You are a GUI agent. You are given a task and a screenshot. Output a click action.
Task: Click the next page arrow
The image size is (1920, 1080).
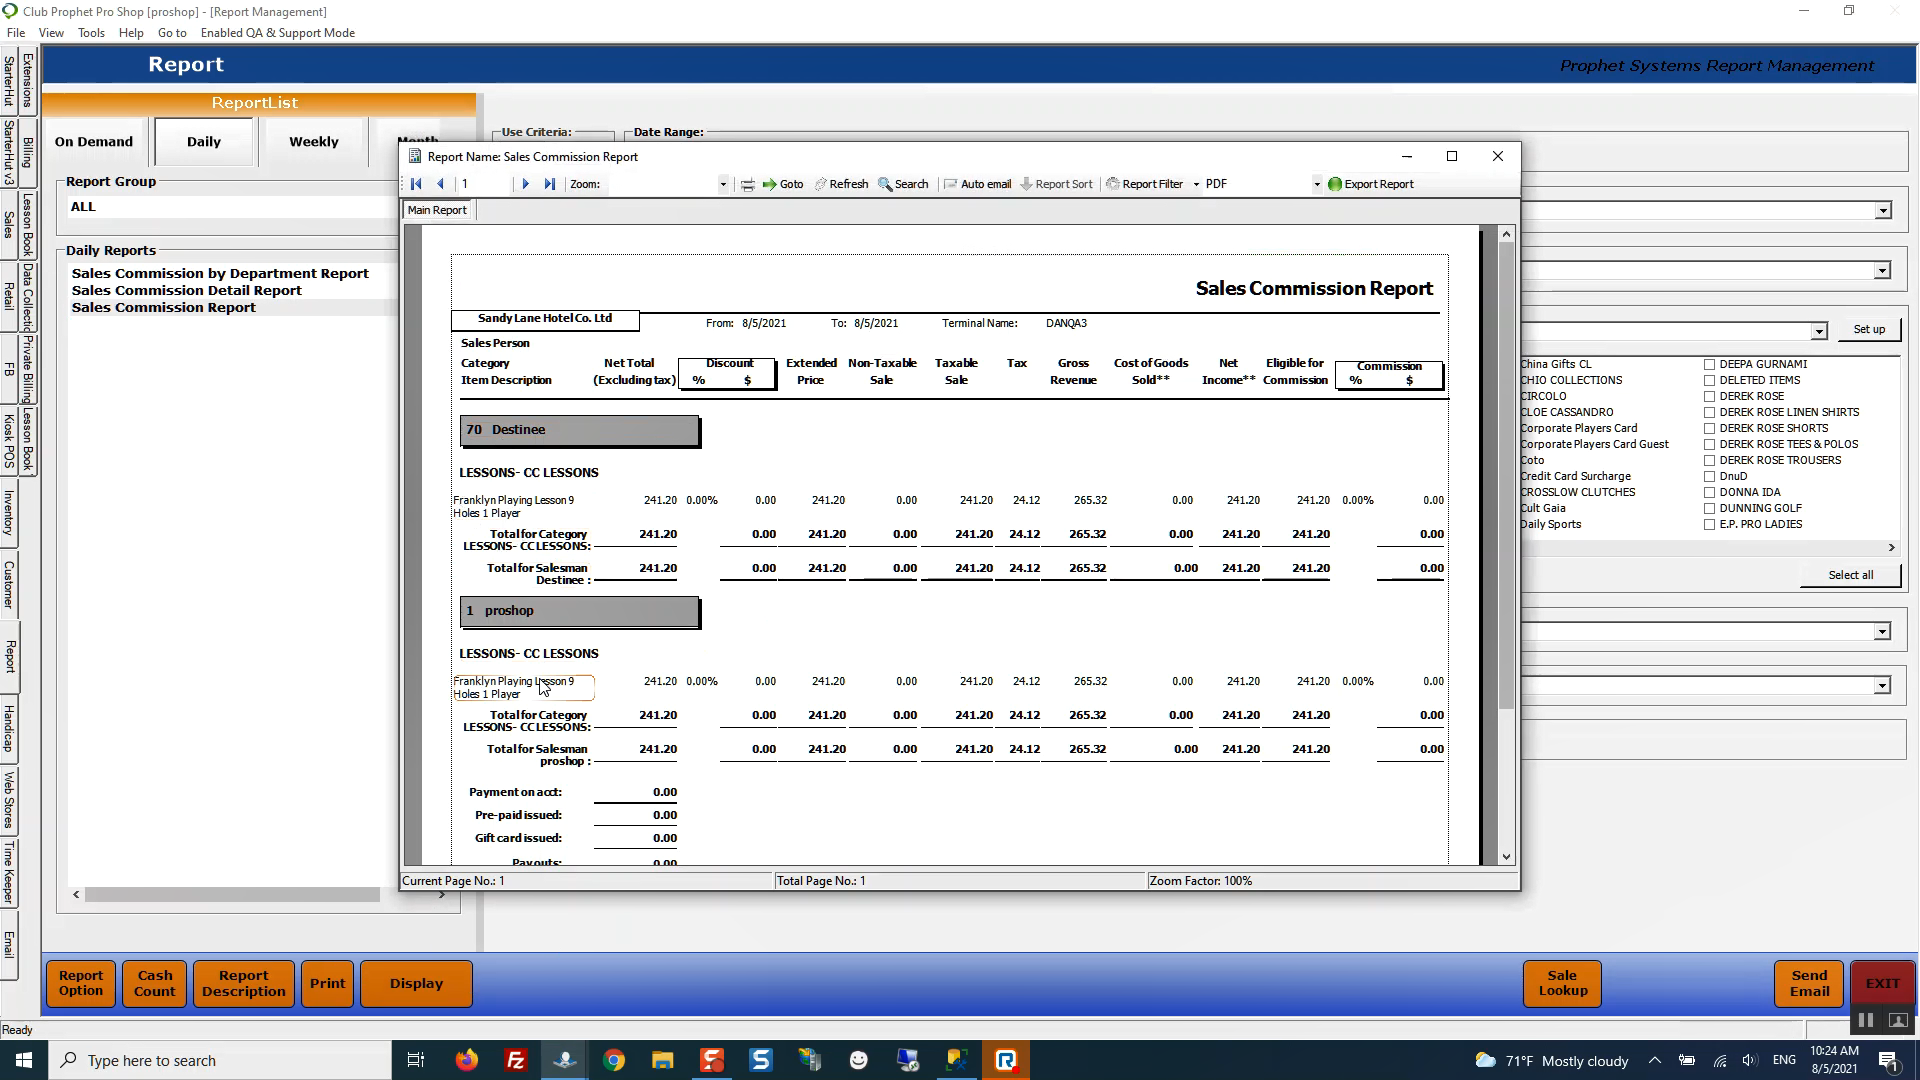(525, 184)
